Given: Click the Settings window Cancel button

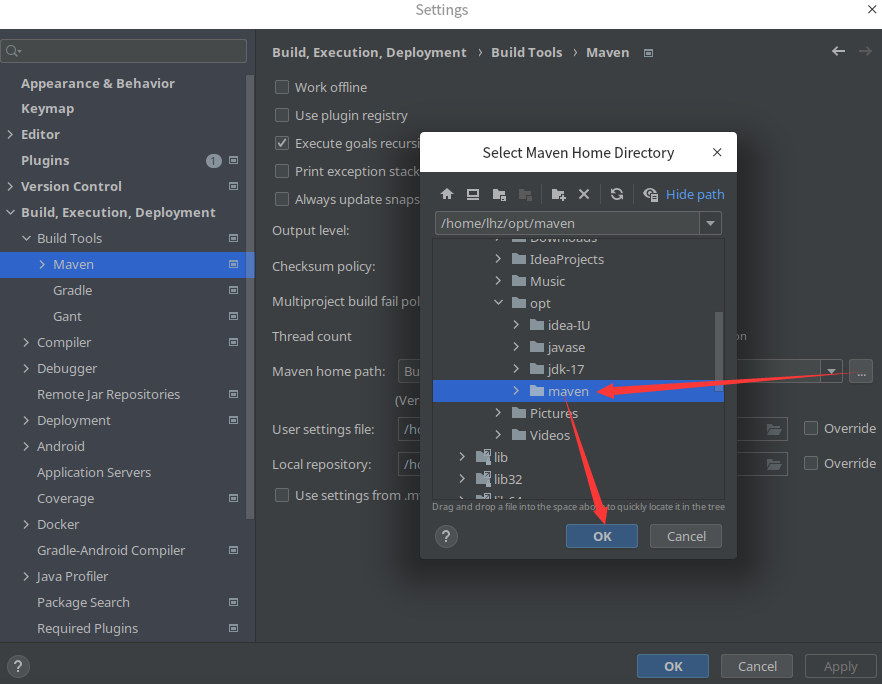Looking at the screenshot, I should 757,667.
